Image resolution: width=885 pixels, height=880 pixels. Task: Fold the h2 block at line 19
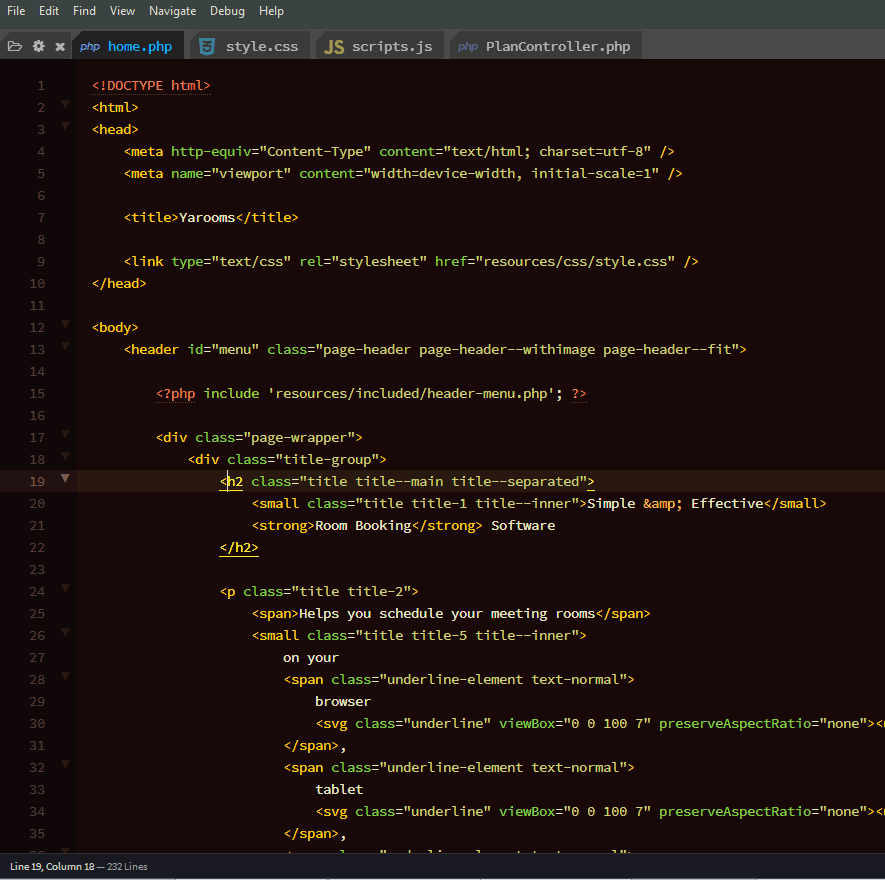coord(65,478)
